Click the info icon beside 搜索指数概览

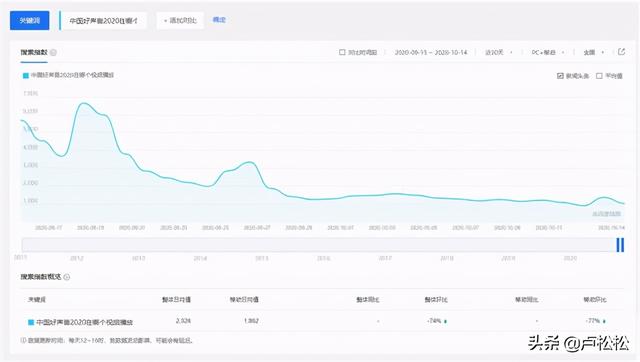(67, 277)
